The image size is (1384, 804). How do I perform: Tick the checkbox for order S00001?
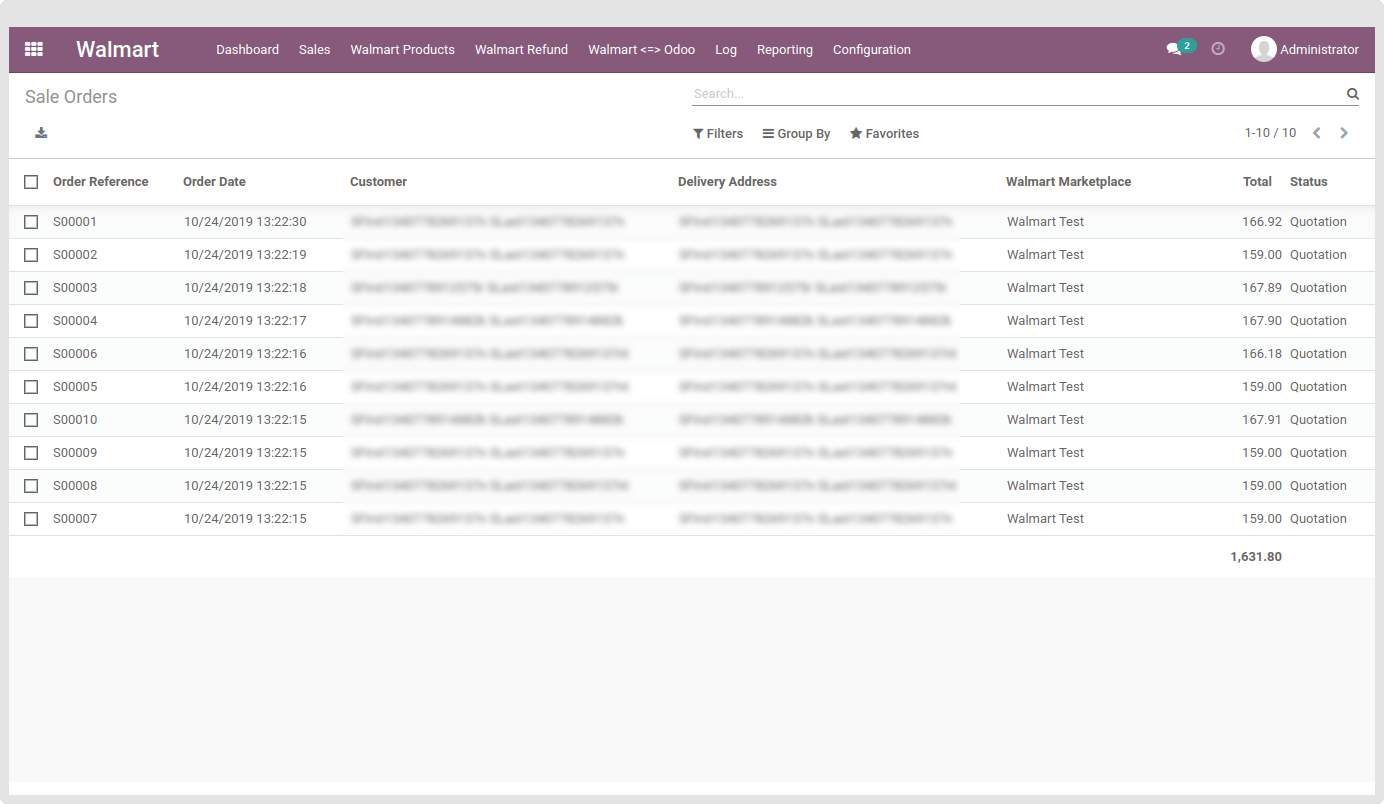(x=31, y=222)
